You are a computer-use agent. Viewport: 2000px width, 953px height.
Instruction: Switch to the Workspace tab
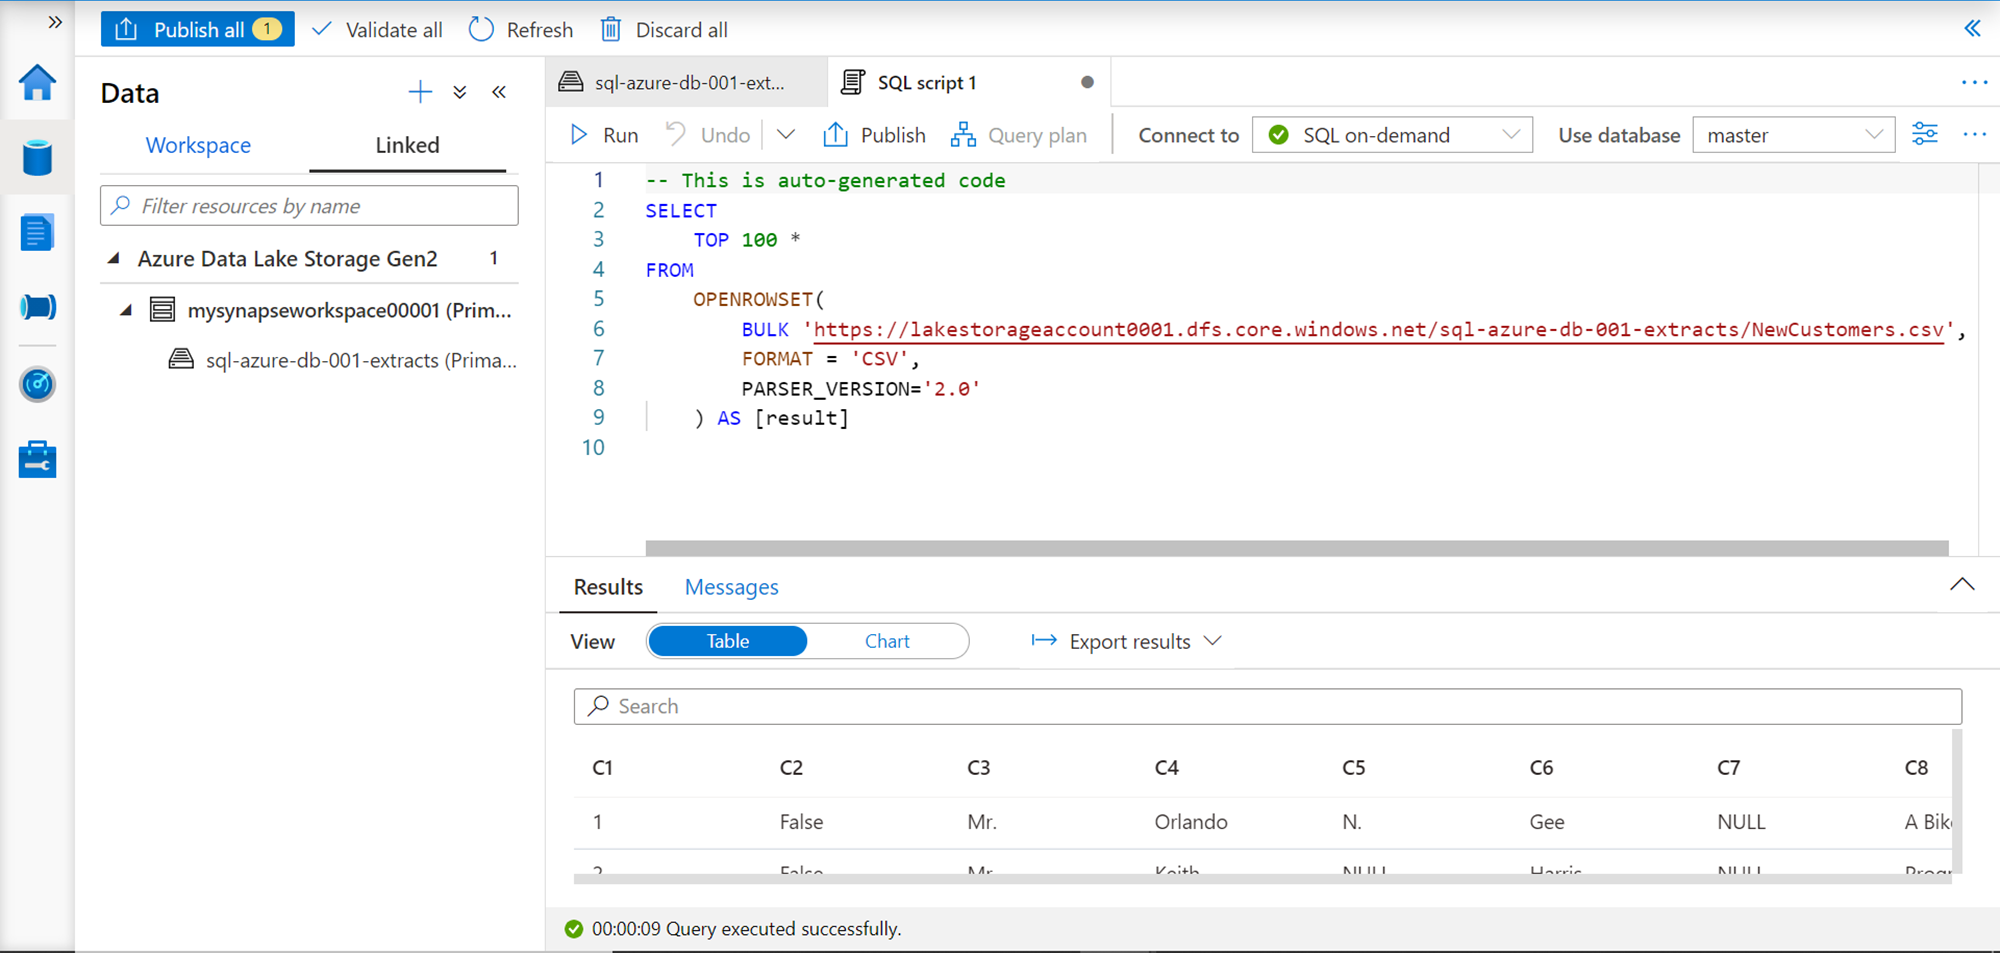tap(198, 145)
